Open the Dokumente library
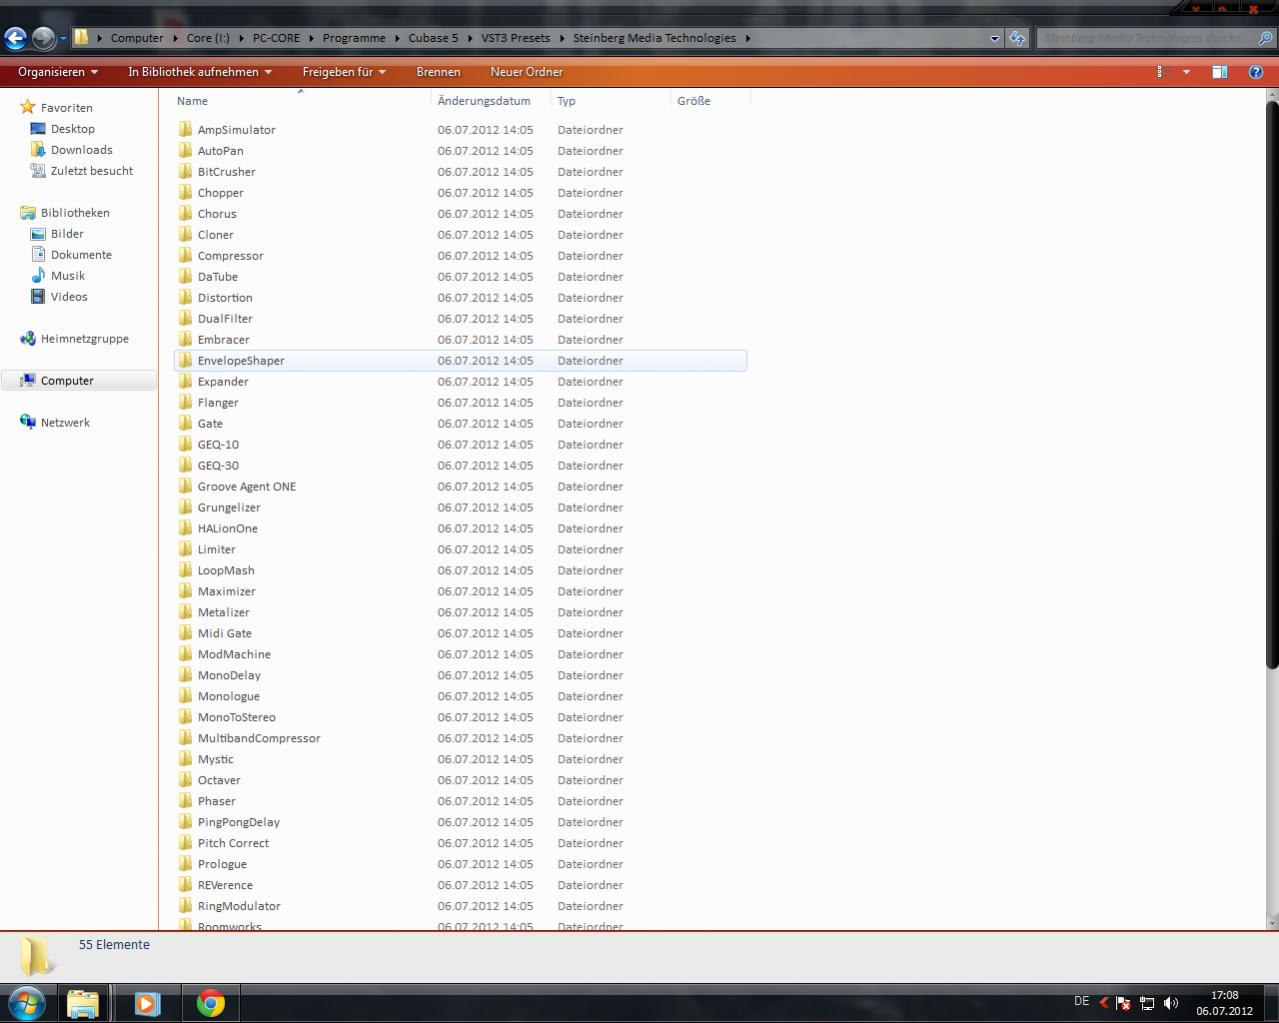The width and height of the screenshot is (1279, 1023). [82, 255]
